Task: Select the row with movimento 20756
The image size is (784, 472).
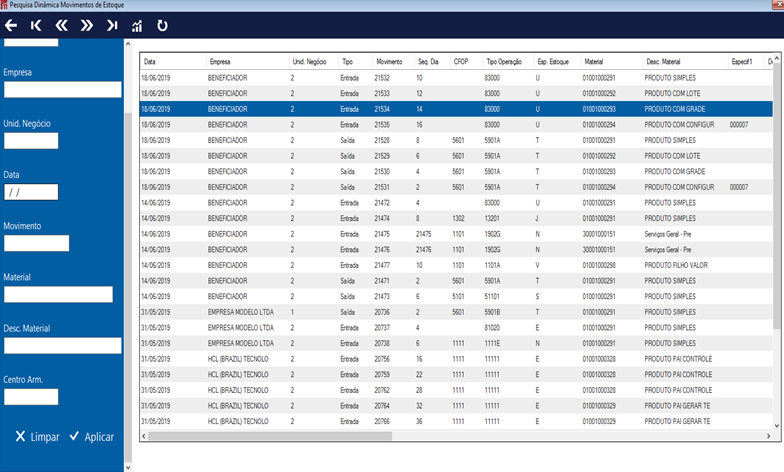Action: click(456, 359)
